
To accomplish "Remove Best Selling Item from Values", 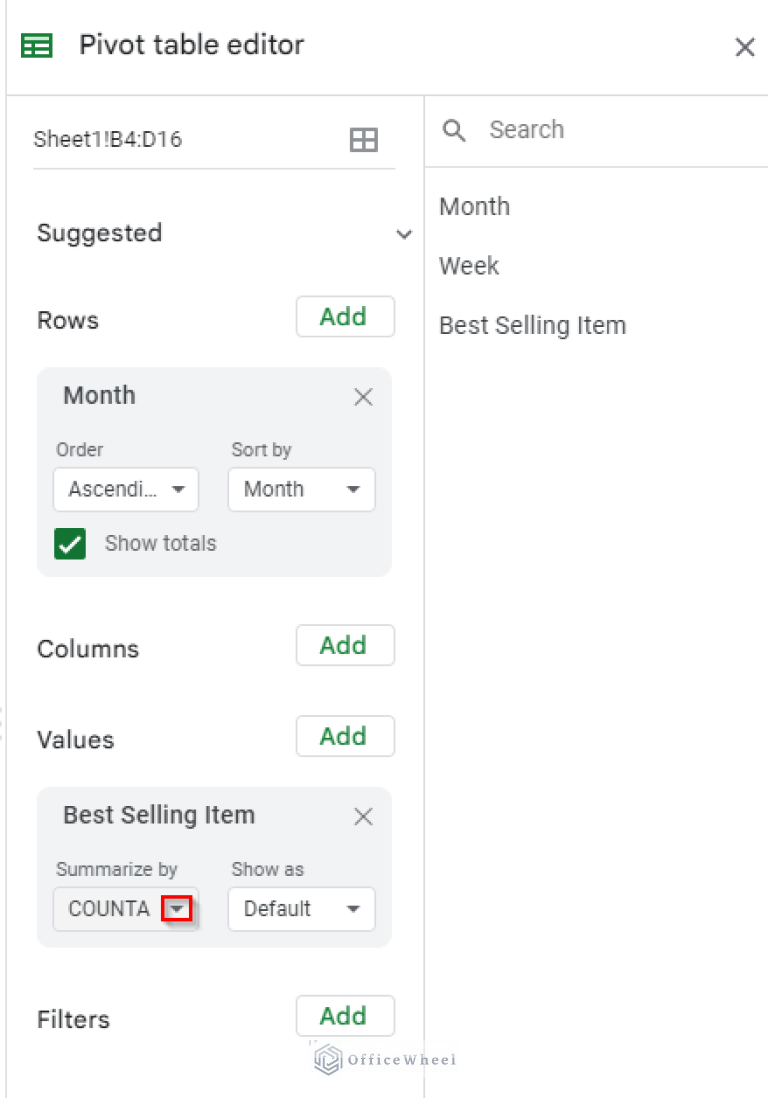I will (363, 816).
